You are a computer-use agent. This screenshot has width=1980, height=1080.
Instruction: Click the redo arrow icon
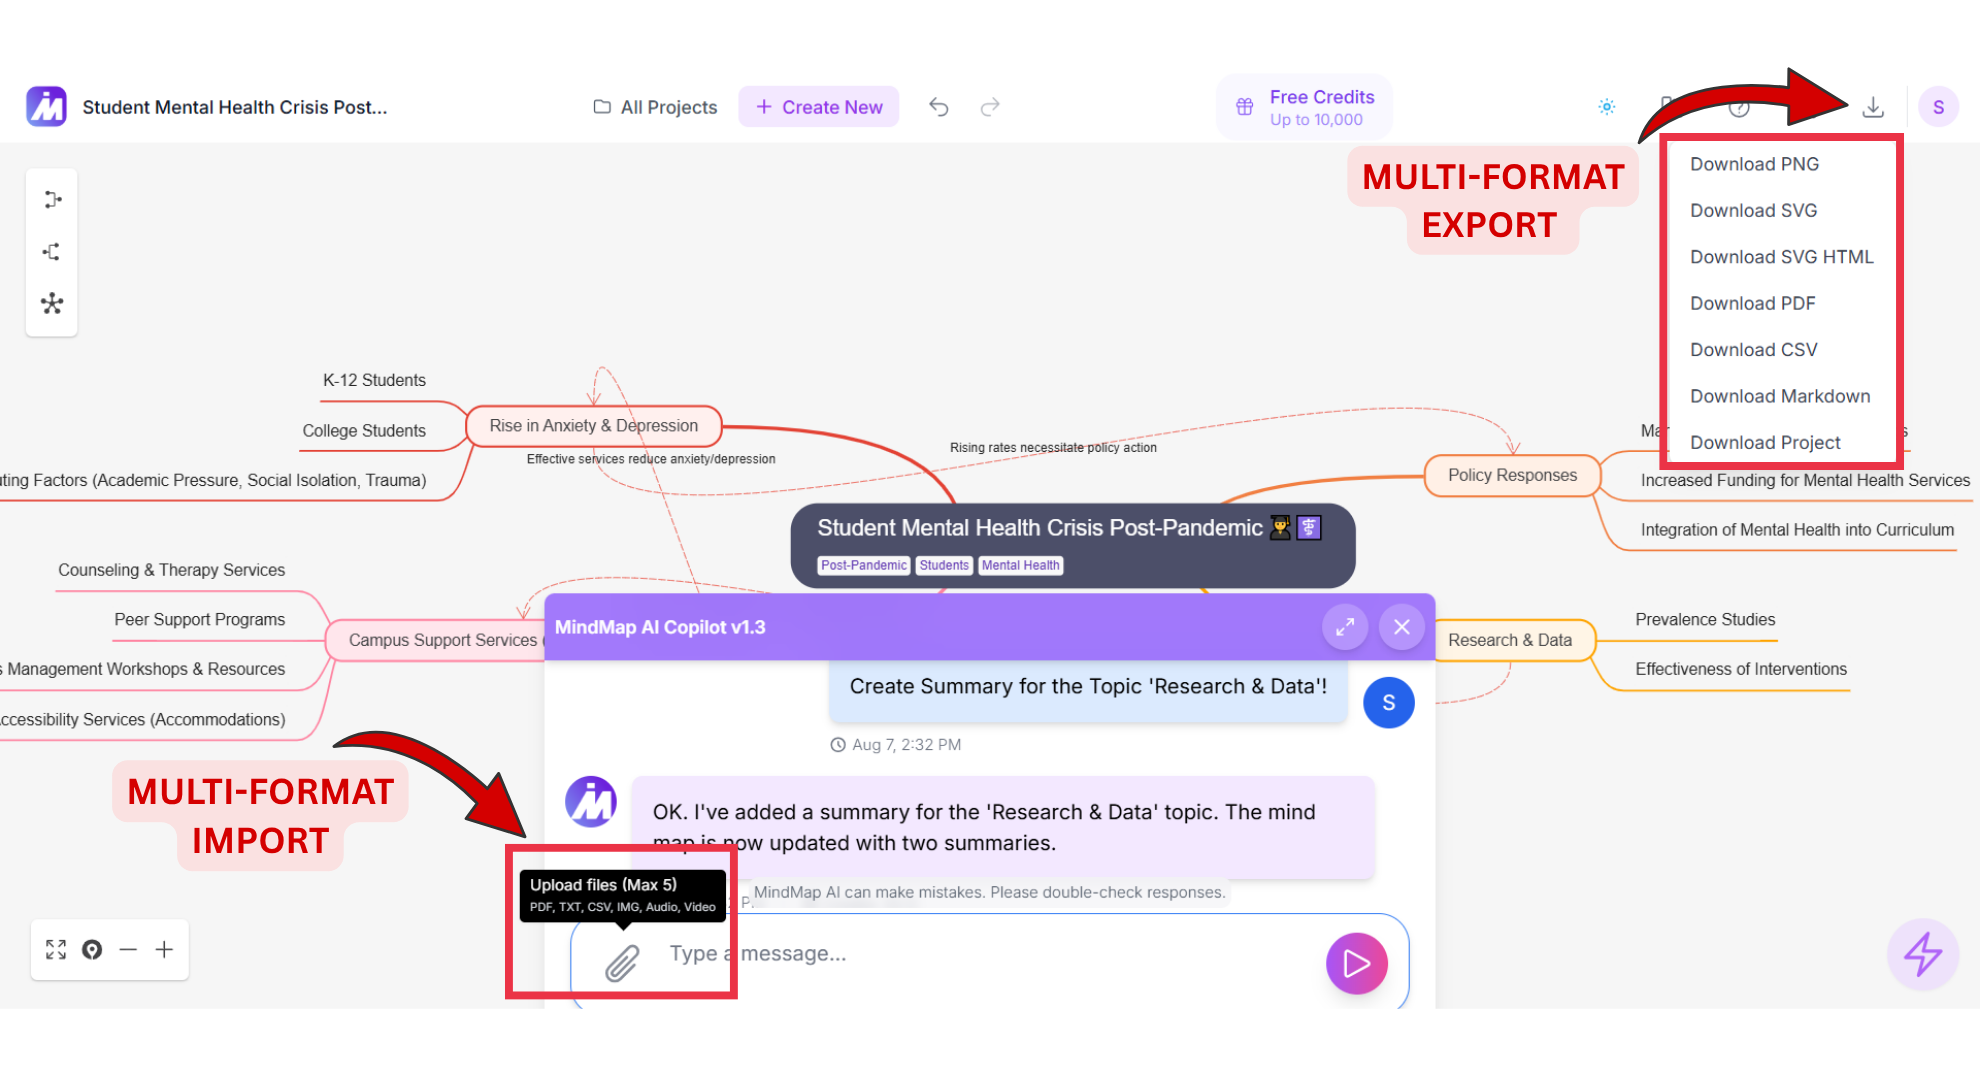(990, 107)
